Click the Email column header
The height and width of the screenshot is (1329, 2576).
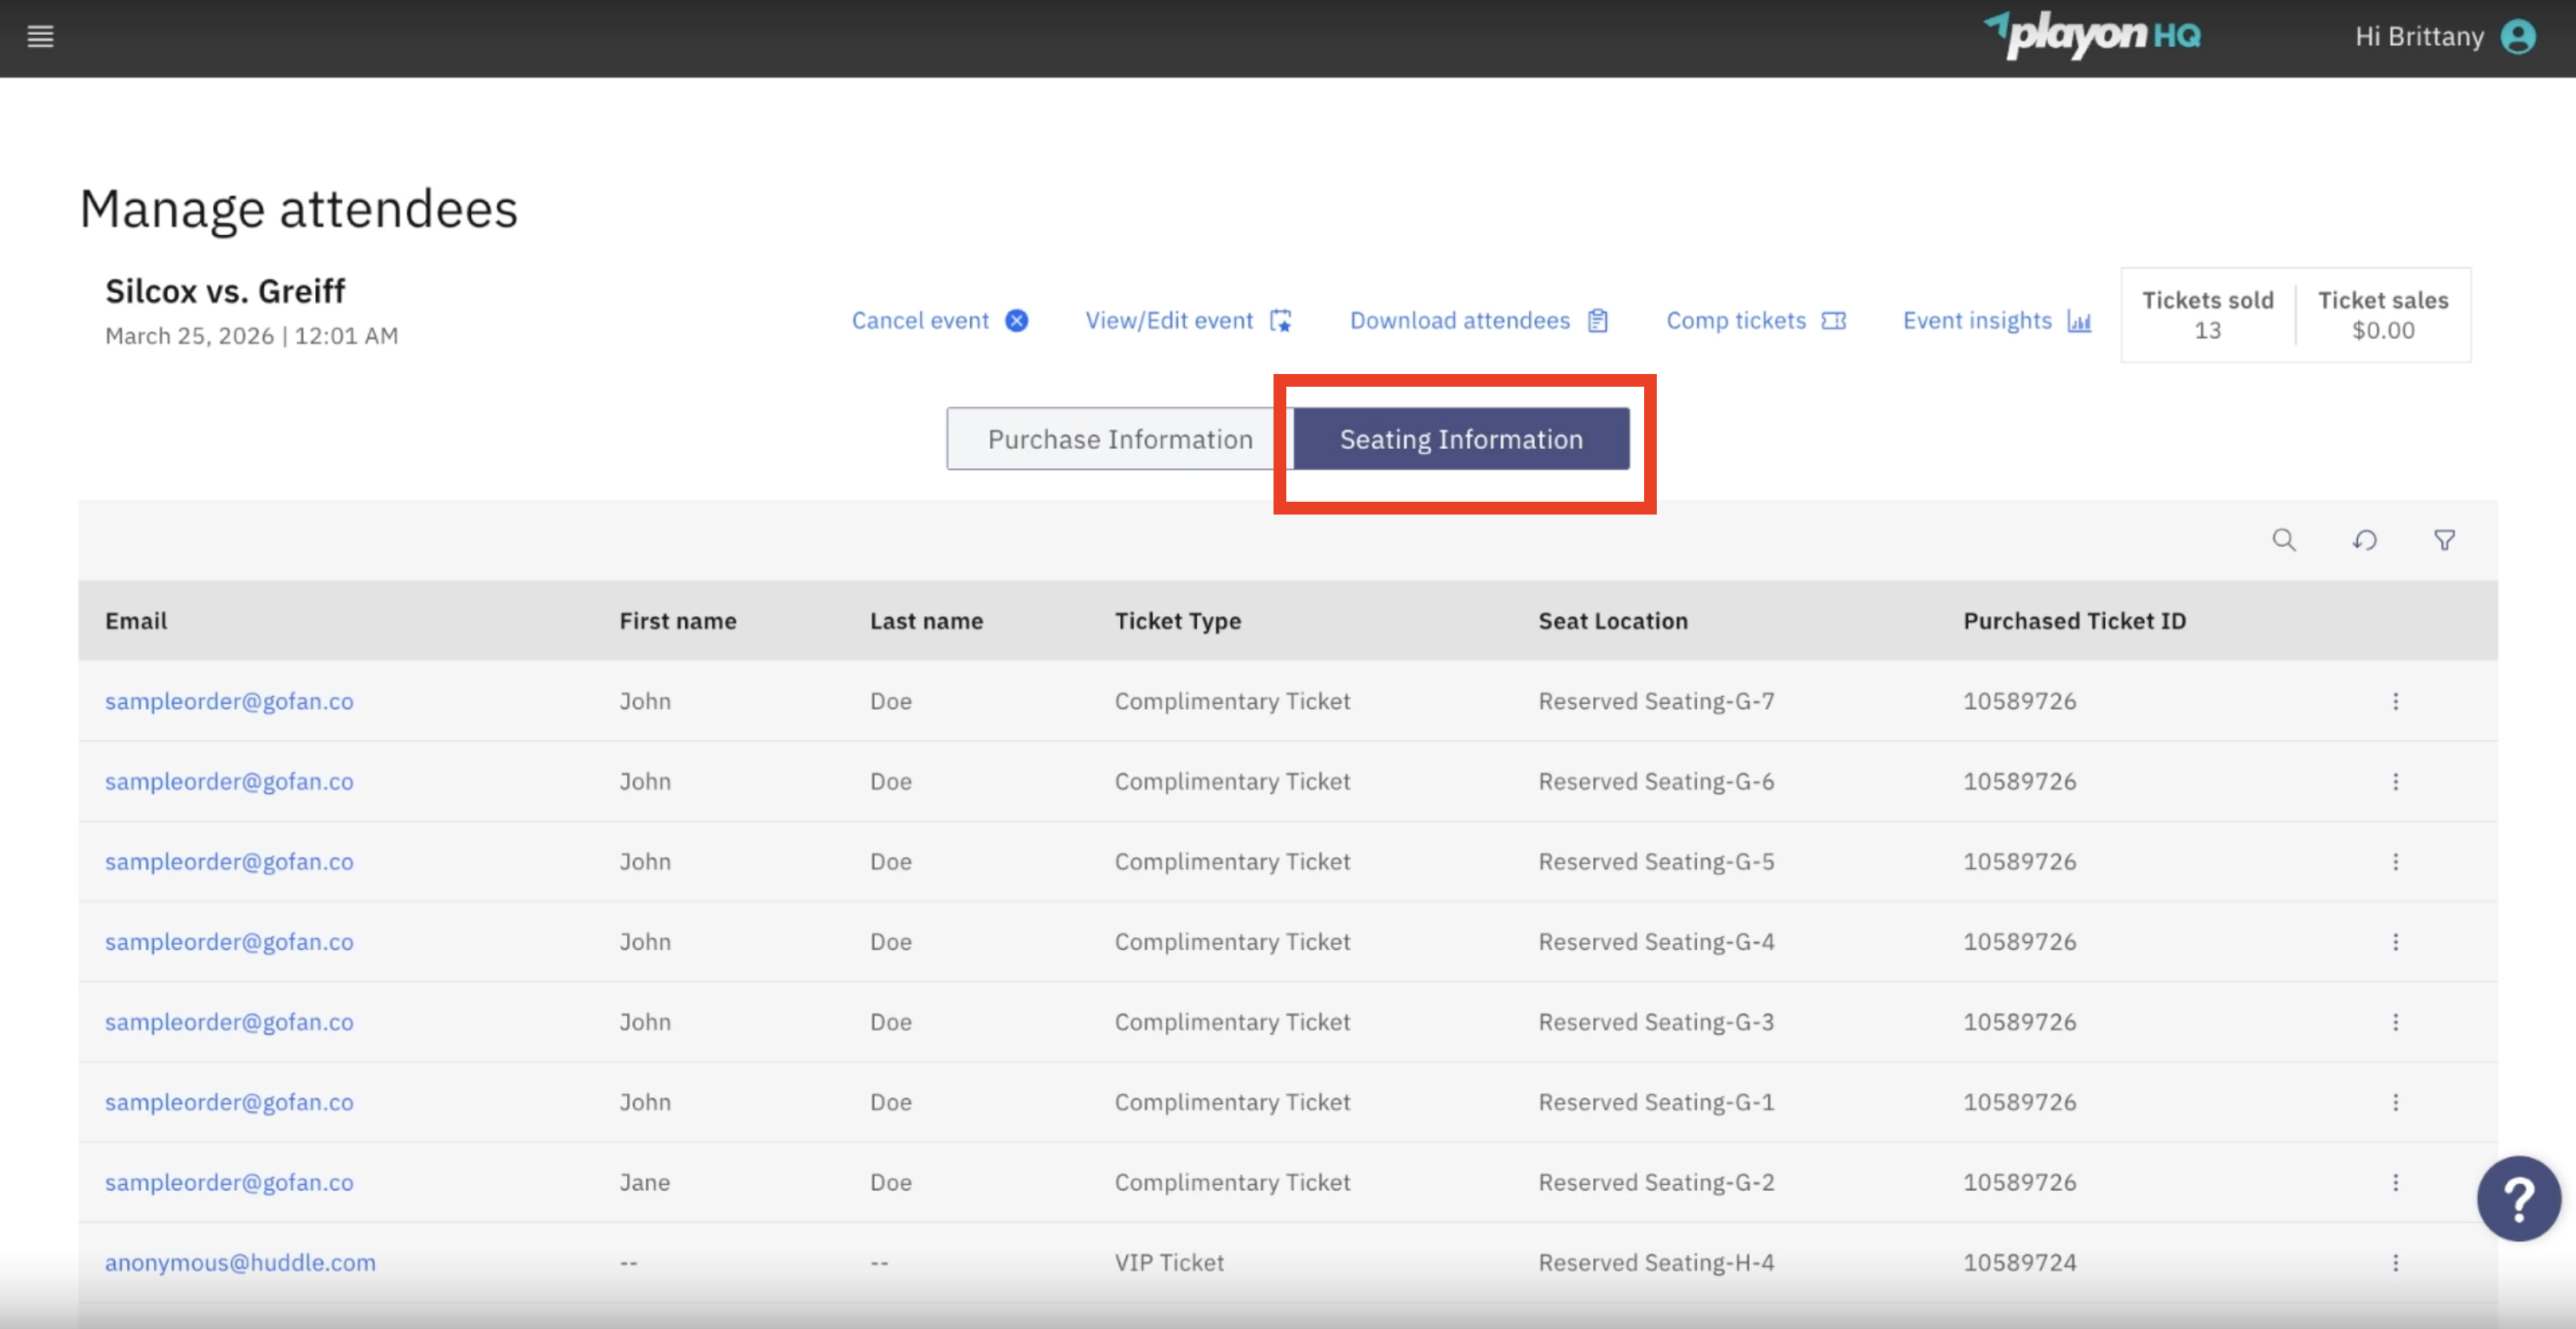[x=136, y=620]
